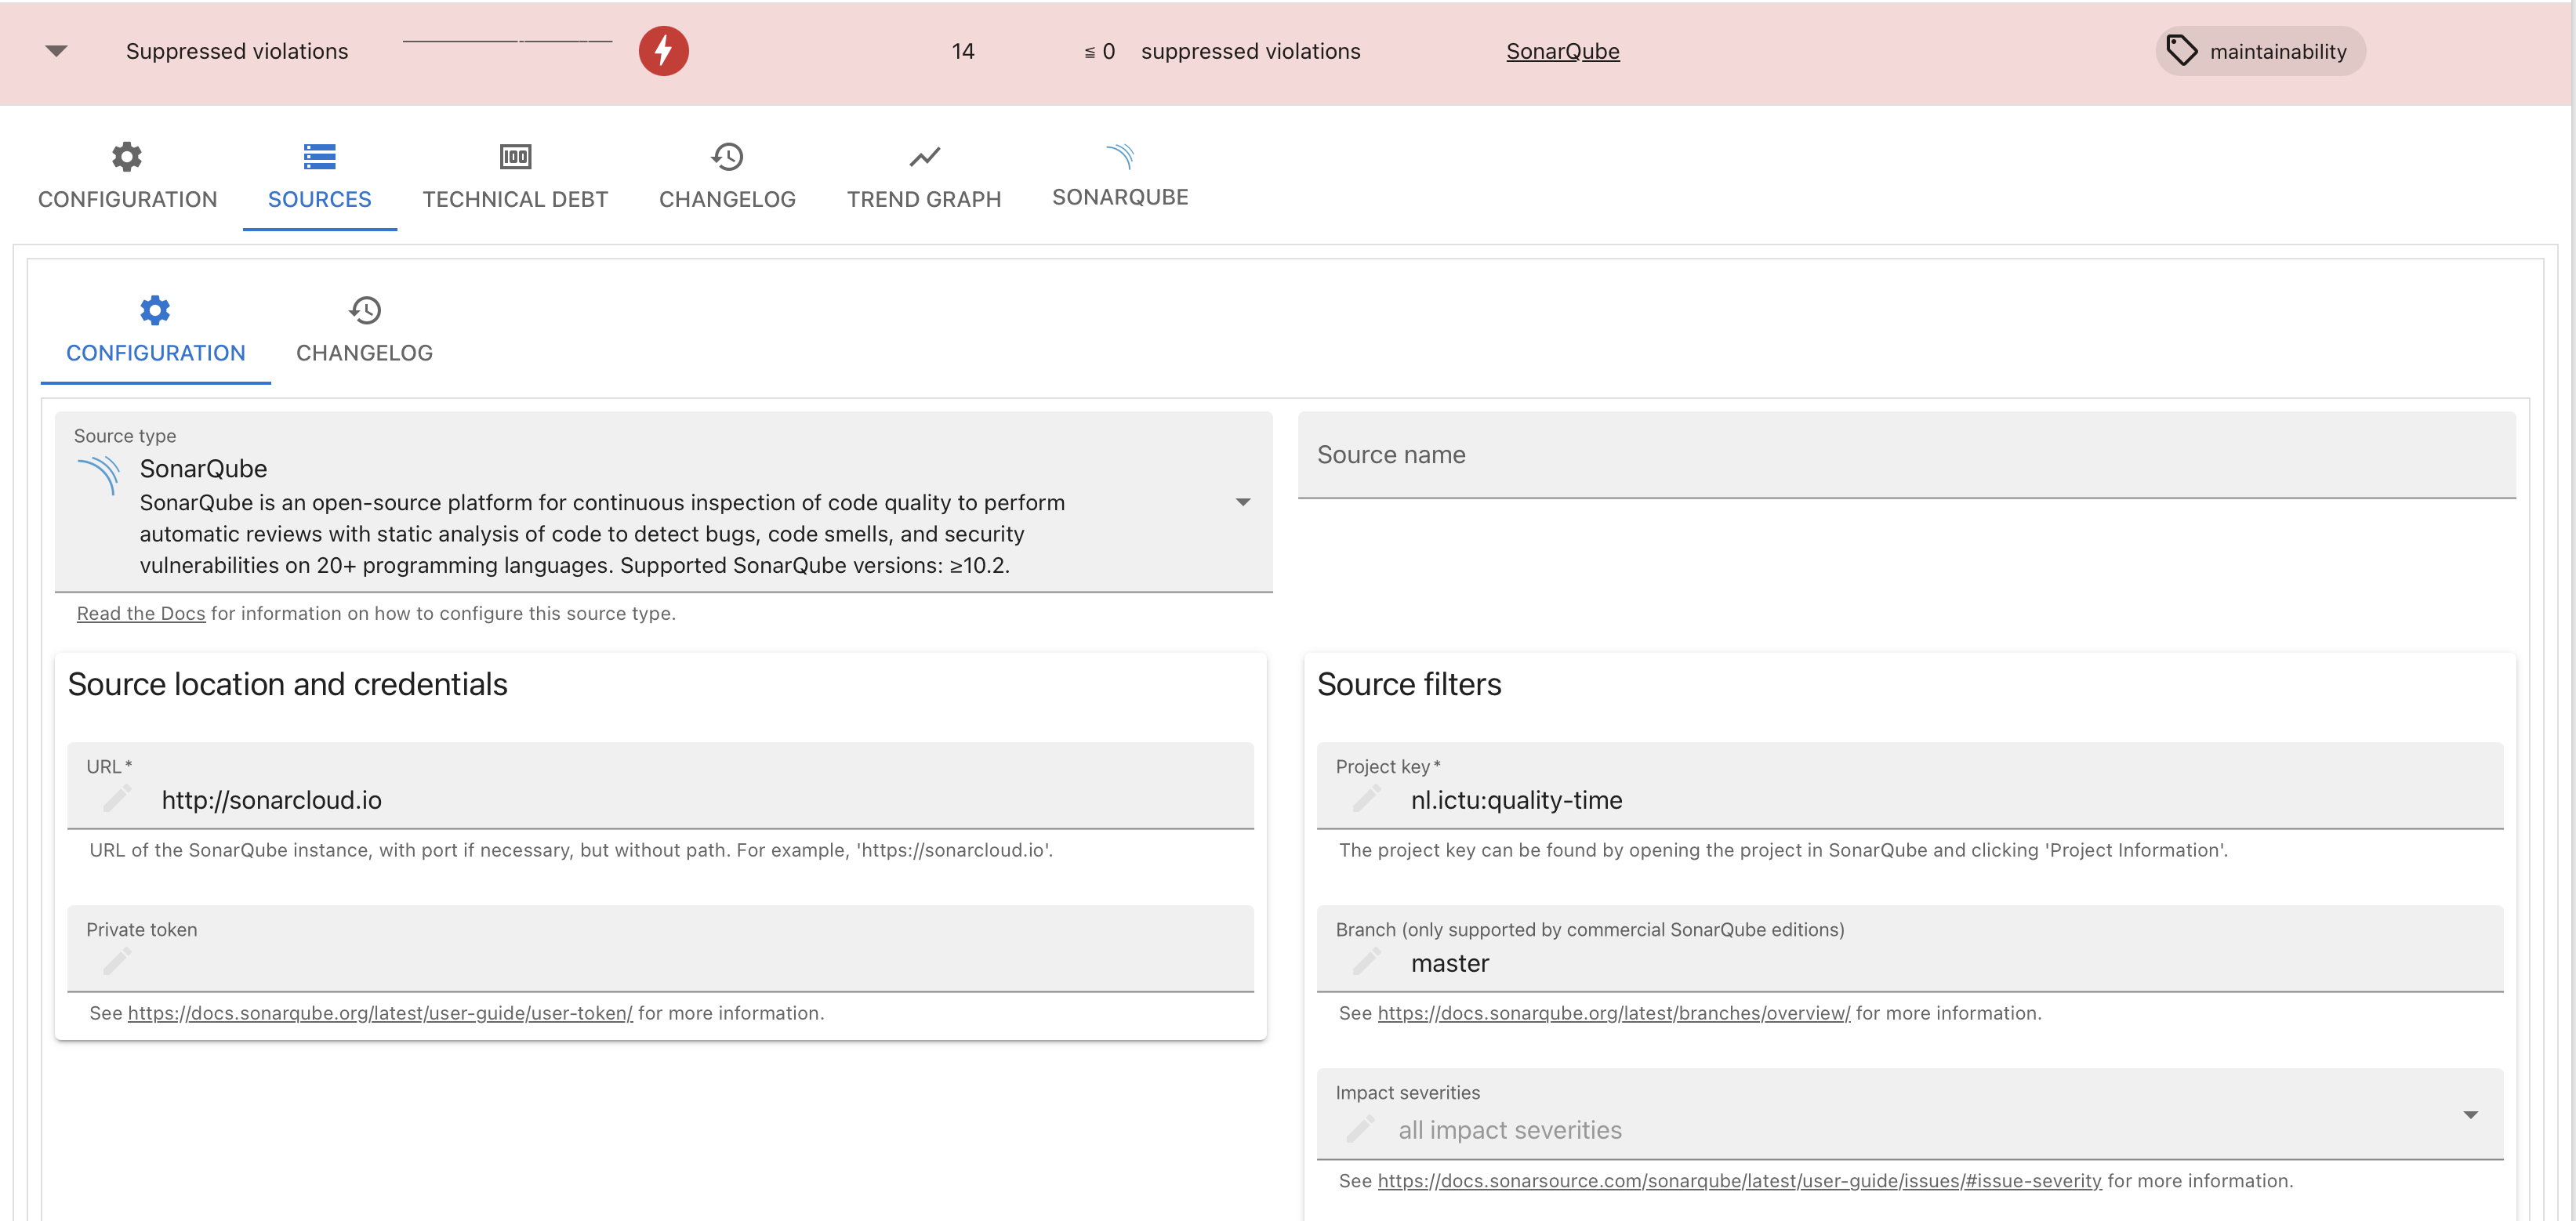Click the pencil icon in Branch field

pyautogui.click(x=1366, y=962)
